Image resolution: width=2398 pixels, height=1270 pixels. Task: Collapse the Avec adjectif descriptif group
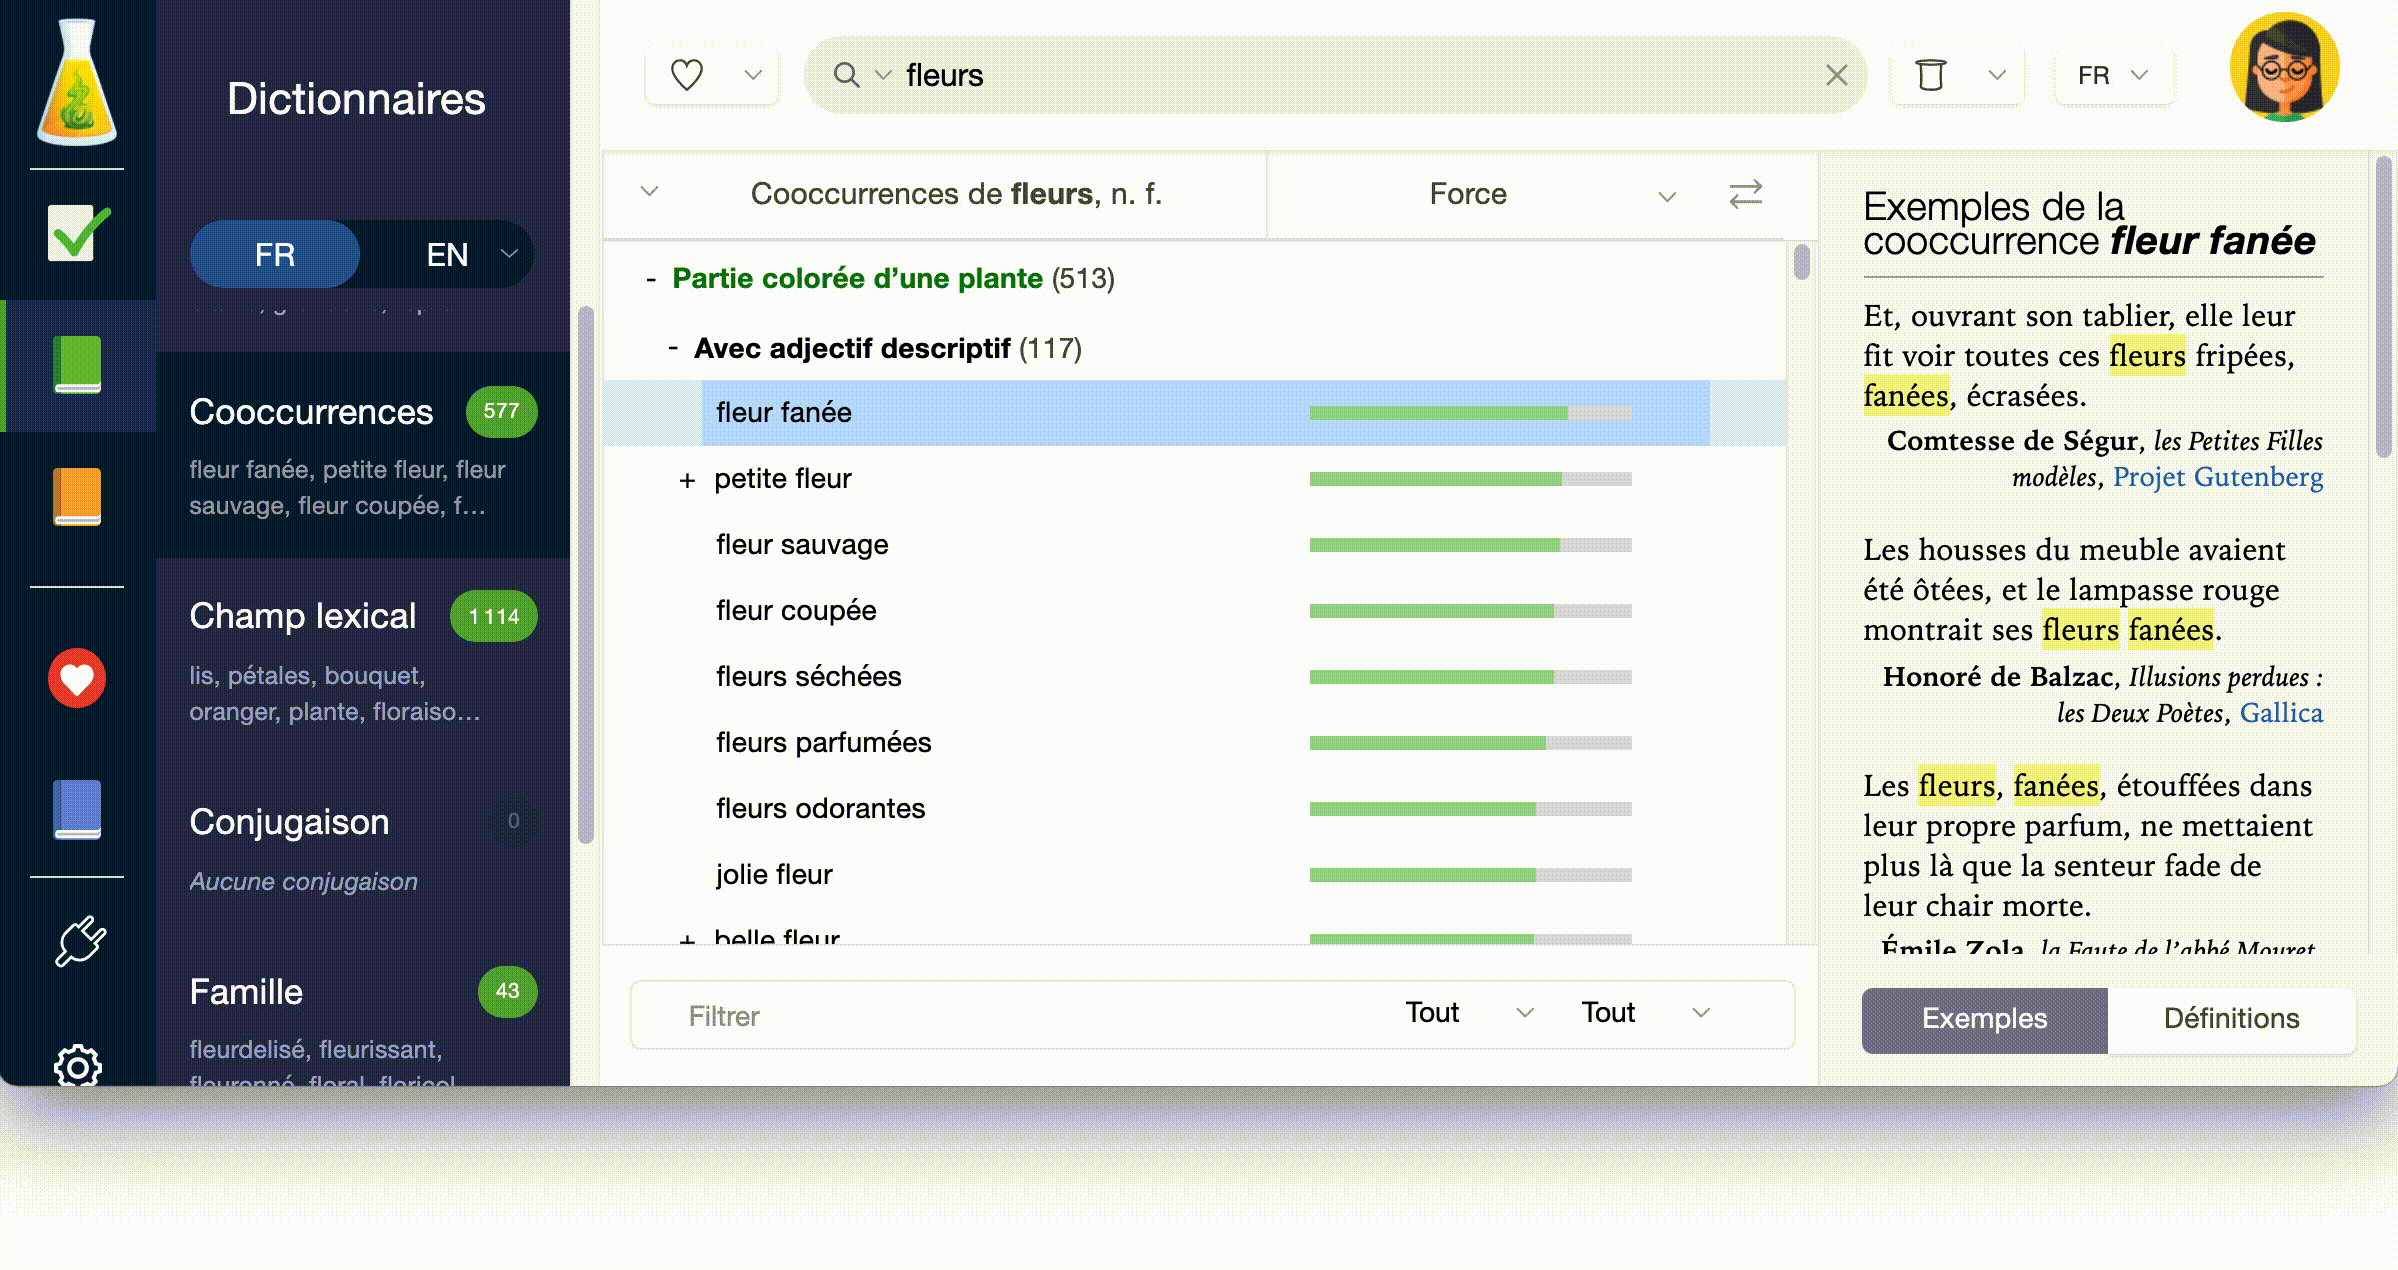pyautogui.click(x=673, y=349)
